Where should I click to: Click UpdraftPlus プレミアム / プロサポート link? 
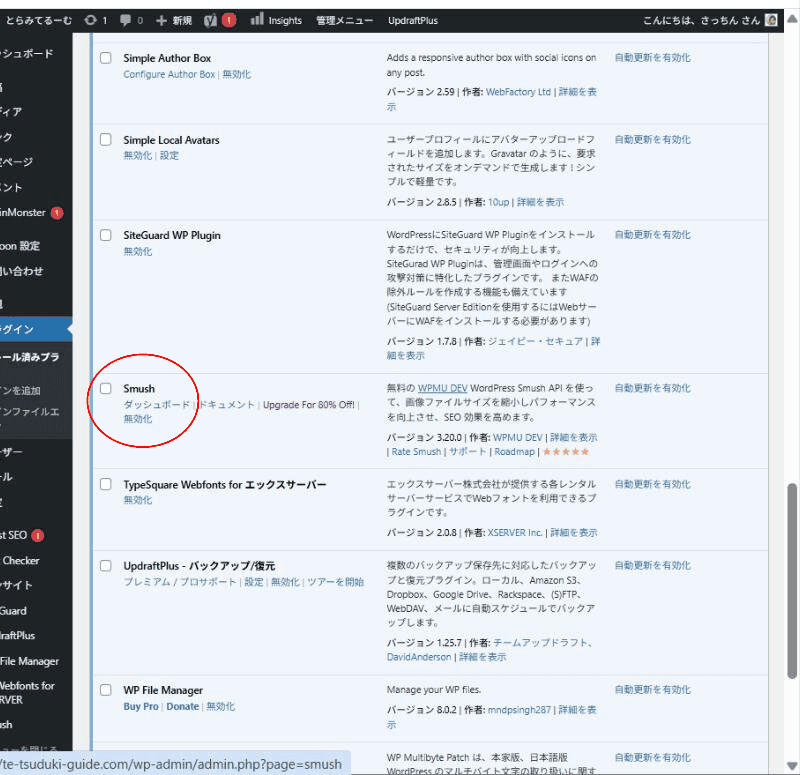(x=180, y=582)
